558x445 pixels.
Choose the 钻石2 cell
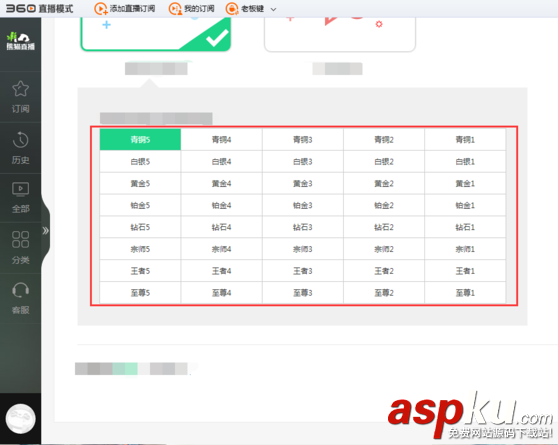click(384, 227)
